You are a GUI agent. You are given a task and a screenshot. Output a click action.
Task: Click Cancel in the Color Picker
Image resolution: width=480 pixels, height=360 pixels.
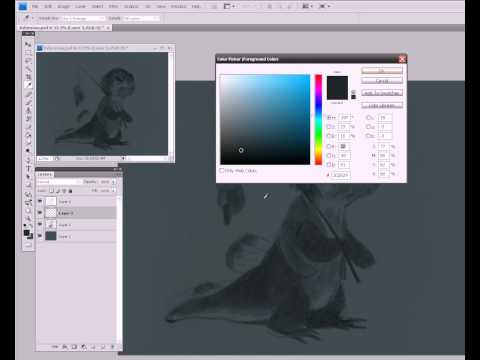click(382, 81)
